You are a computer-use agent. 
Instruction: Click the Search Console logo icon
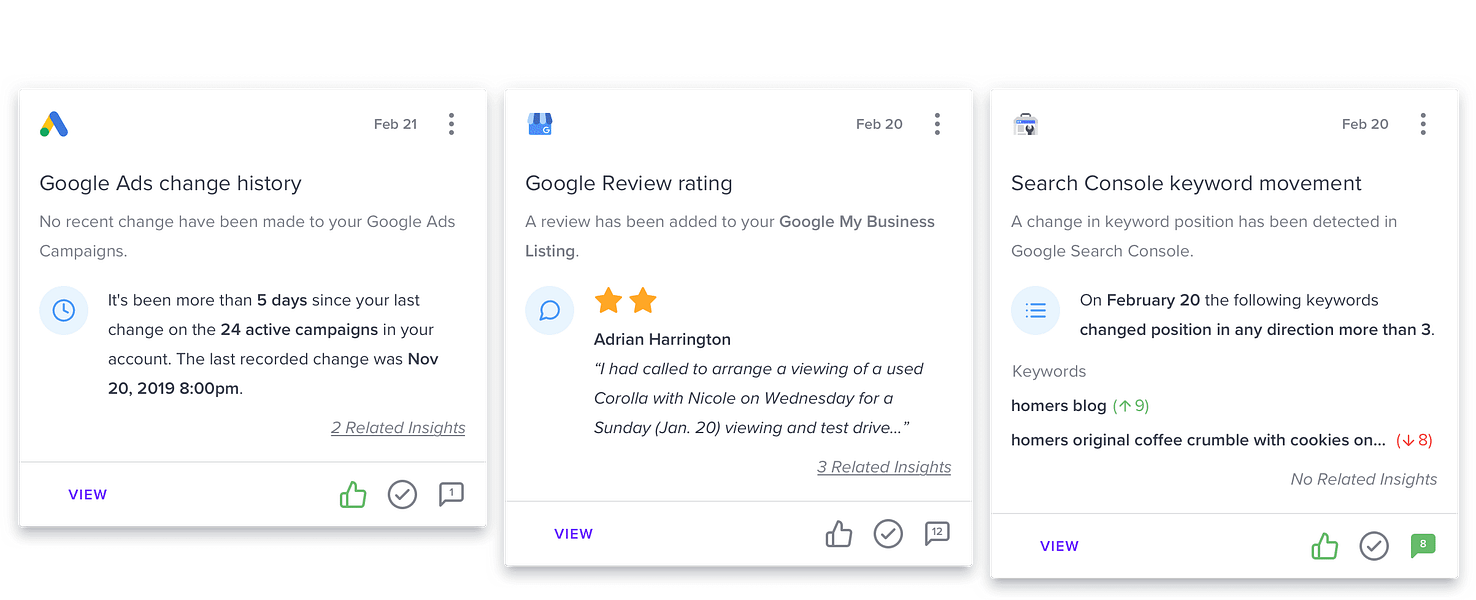(x=1026, y=124)
